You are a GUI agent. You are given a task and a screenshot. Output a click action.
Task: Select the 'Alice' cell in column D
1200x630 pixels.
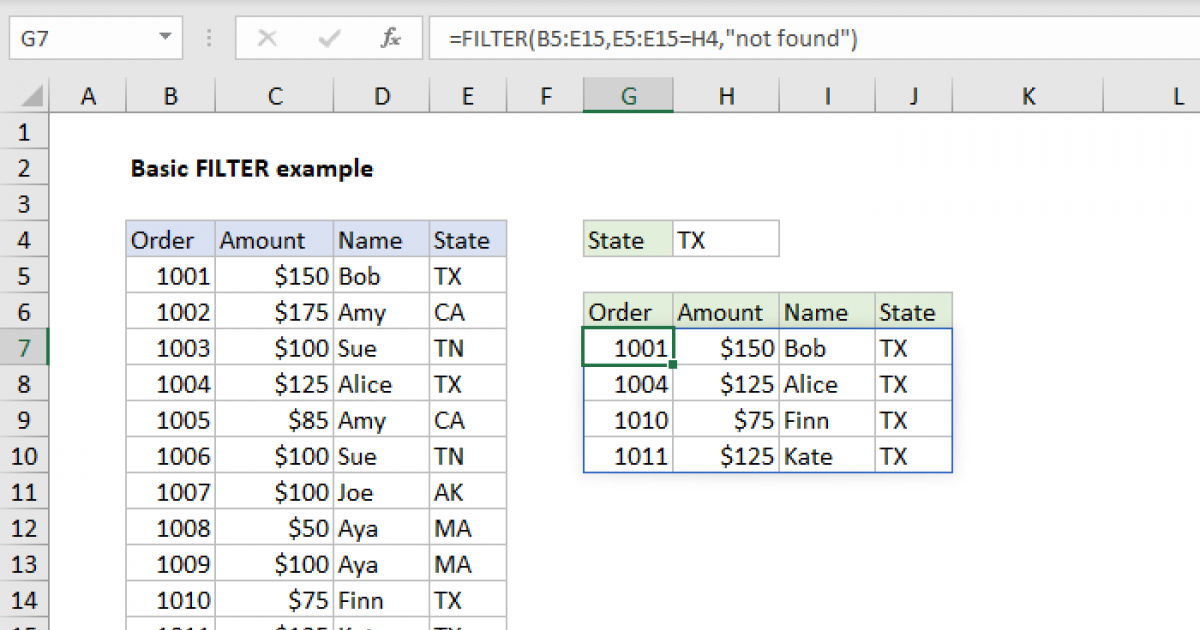(x=381, y=384)
